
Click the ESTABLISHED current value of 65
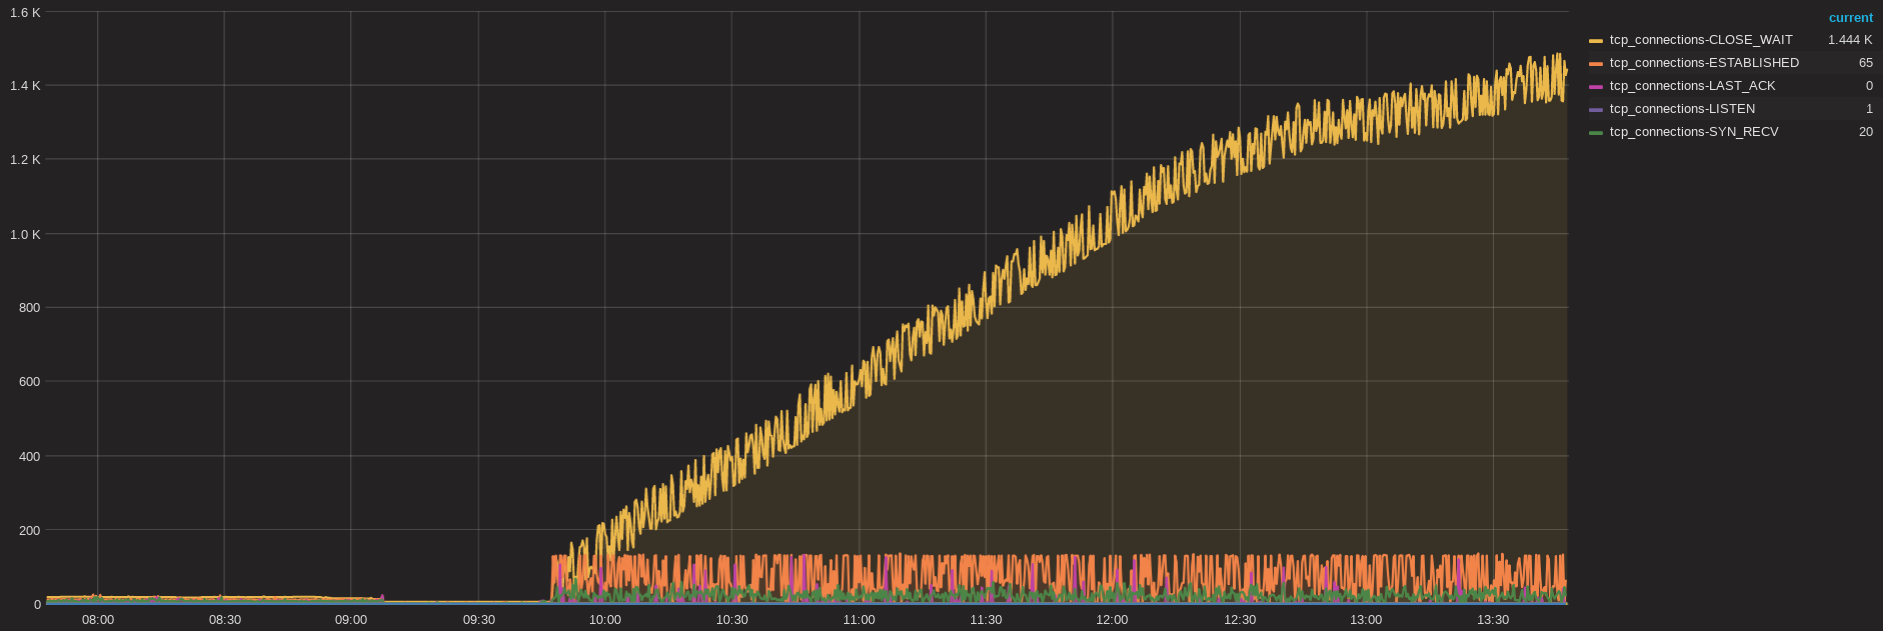click(1865, 63)
